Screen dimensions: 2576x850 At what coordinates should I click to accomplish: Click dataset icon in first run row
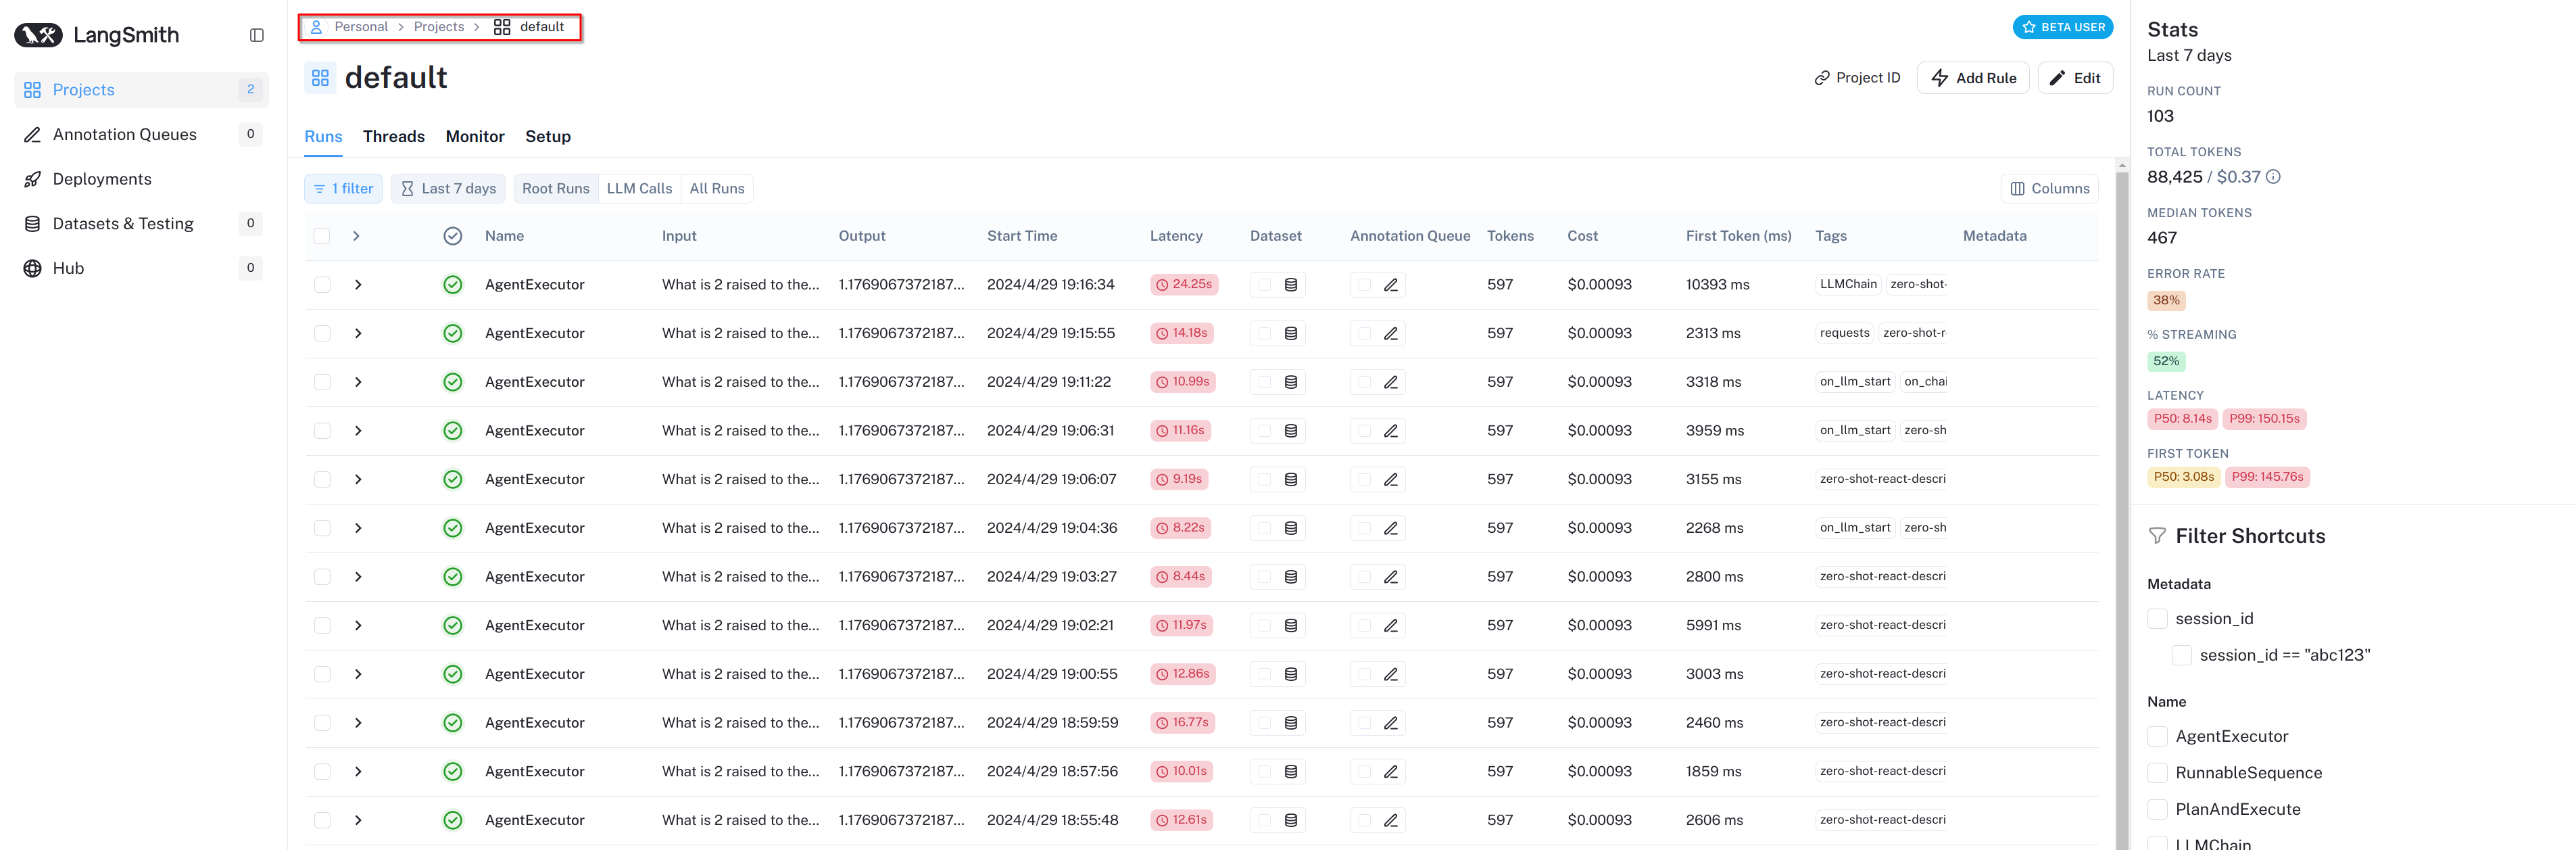tap(1290, 285)
